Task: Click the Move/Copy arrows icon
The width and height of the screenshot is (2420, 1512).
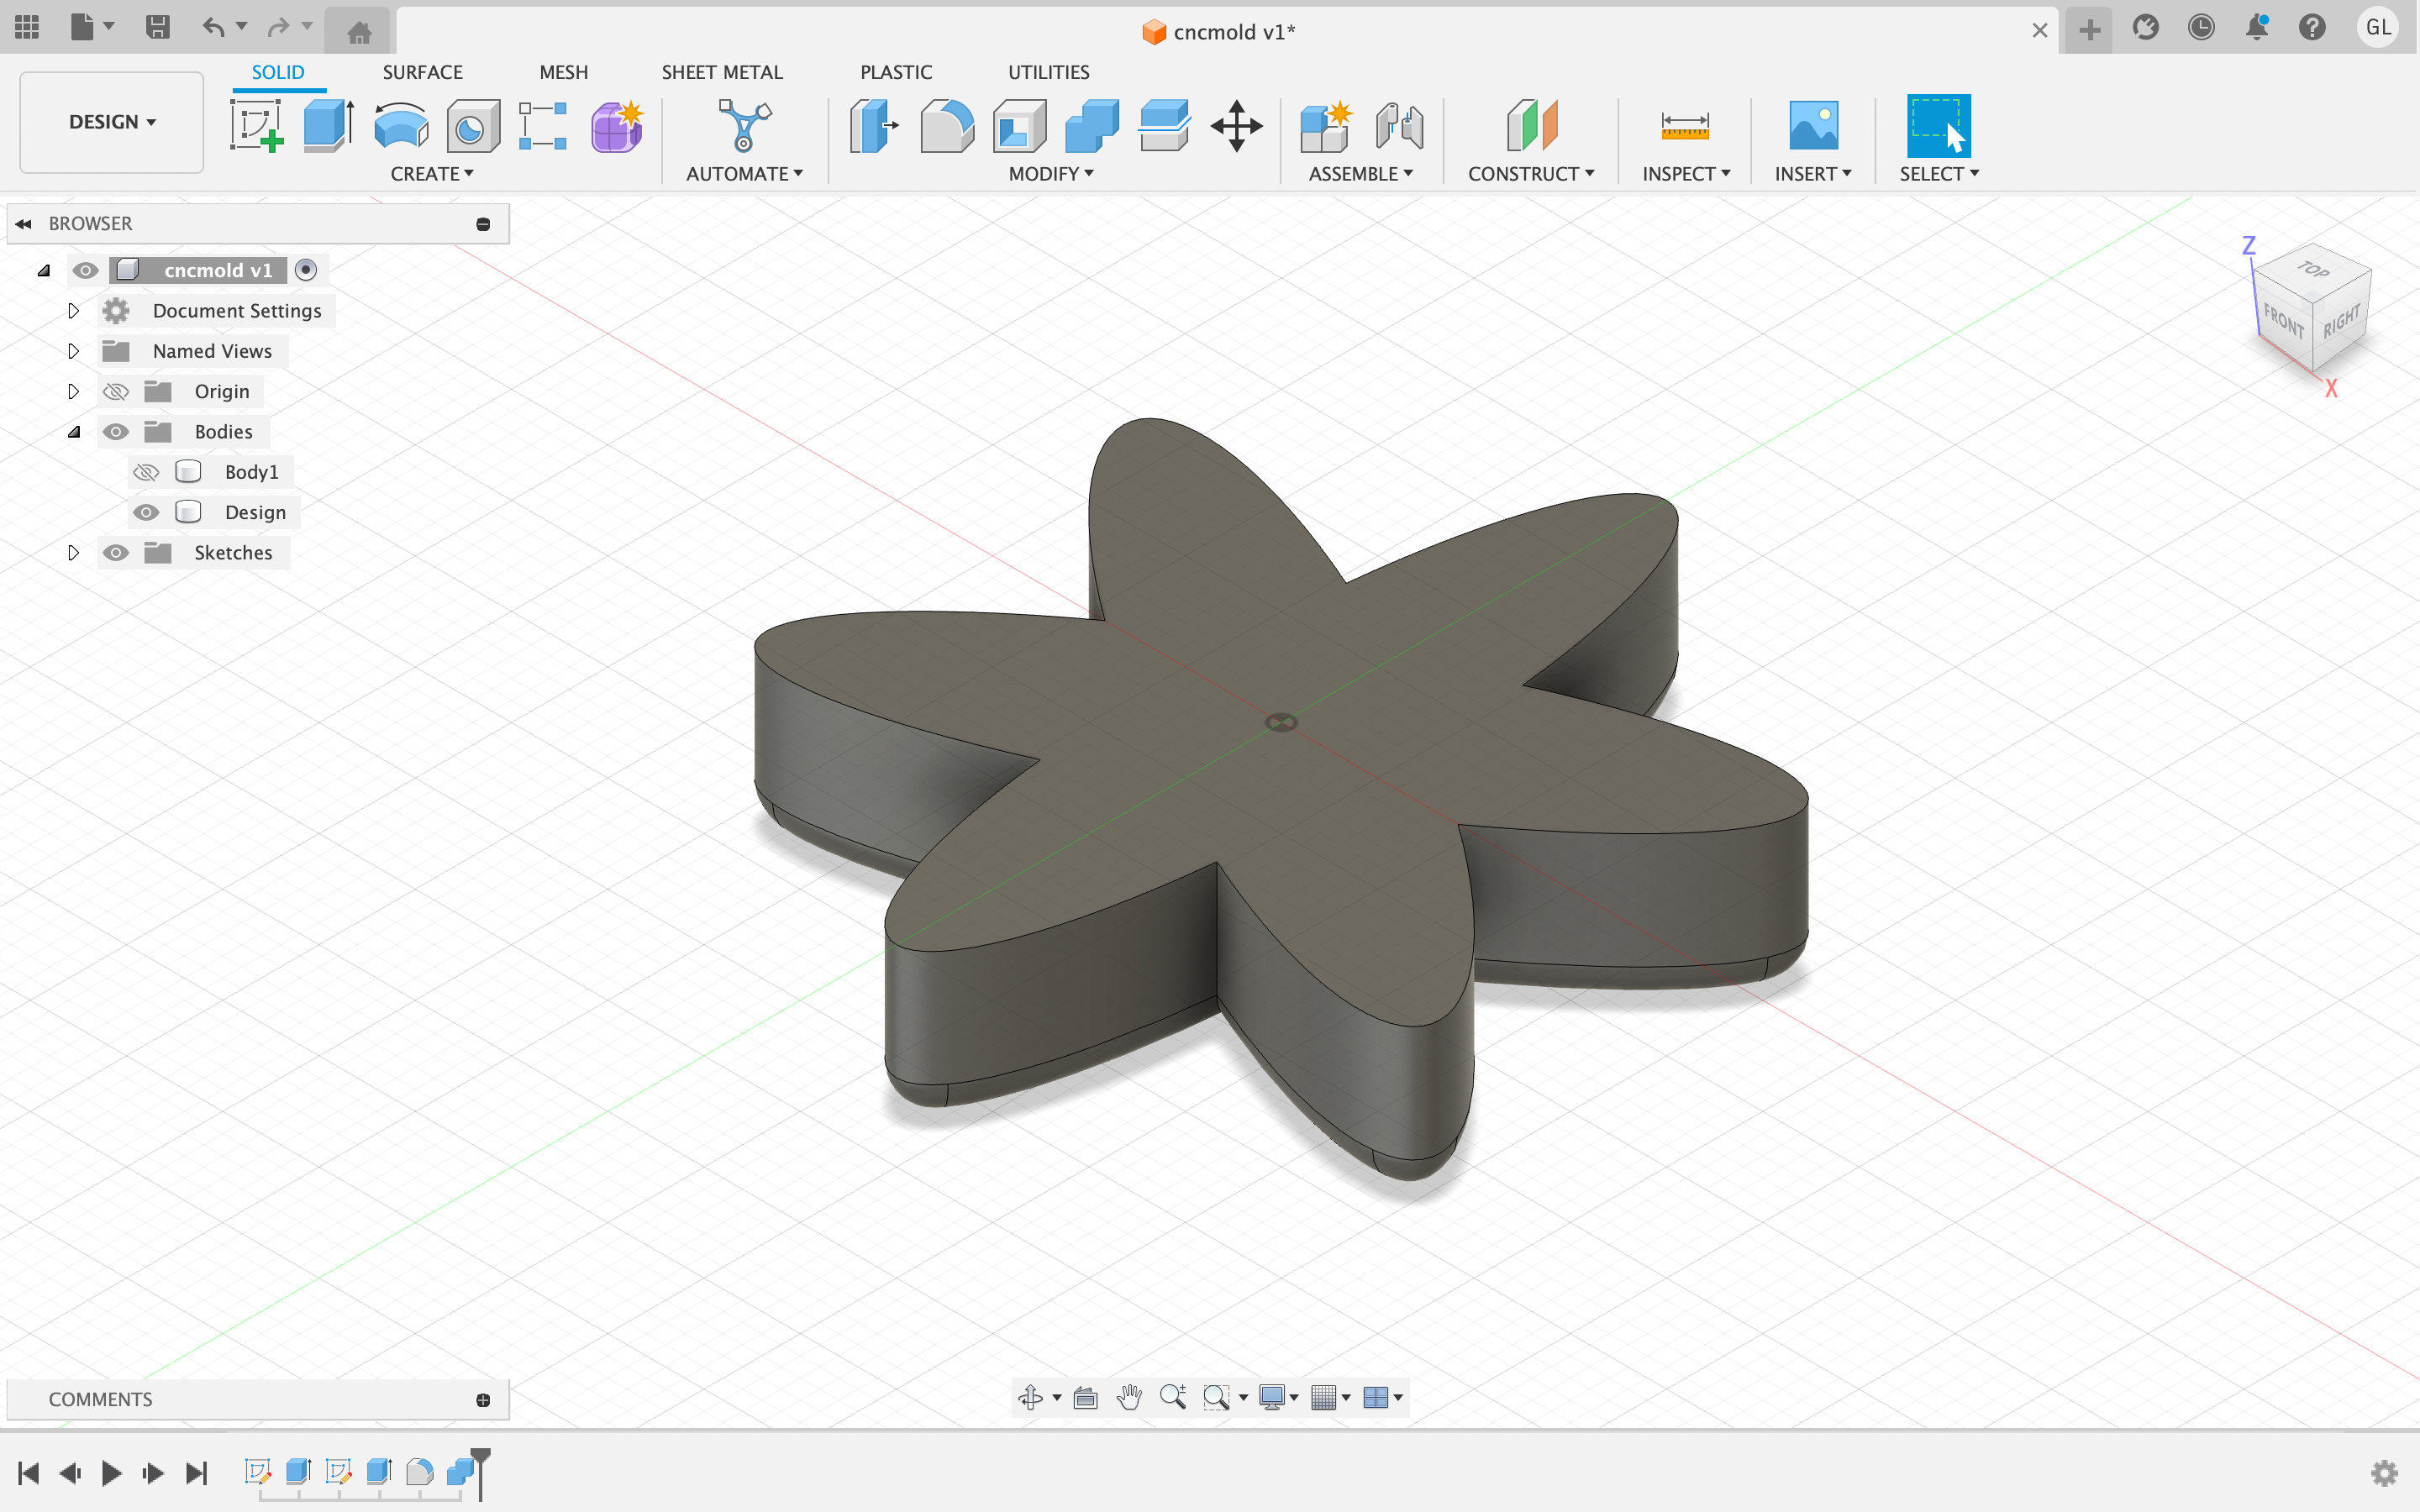Action: pyautogui.click(x=1236, y=126)
